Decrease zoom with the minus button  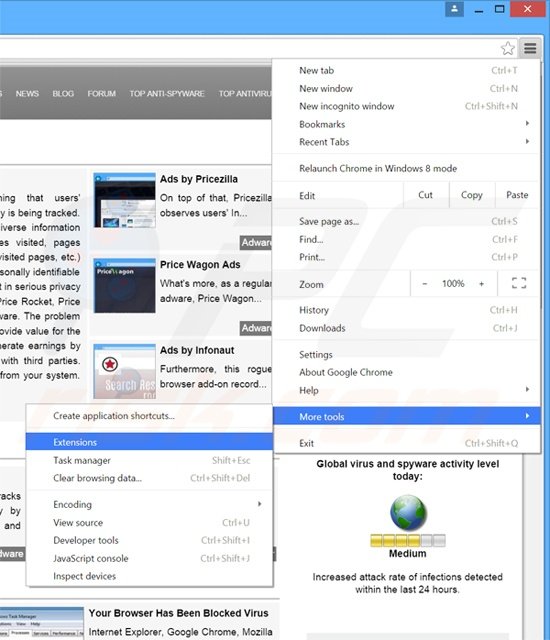point(424,284)
